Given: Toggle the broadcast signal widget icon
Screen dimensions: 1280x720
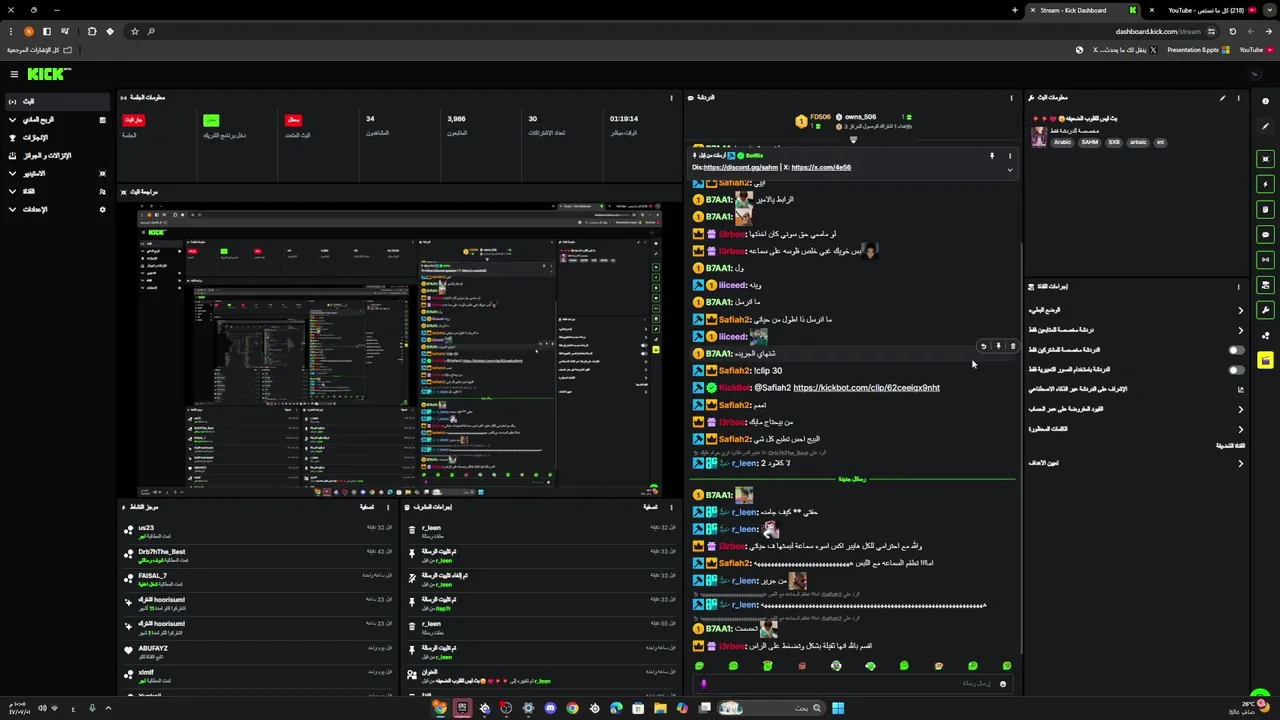Looking at the screenshot, I should 1265,260.
